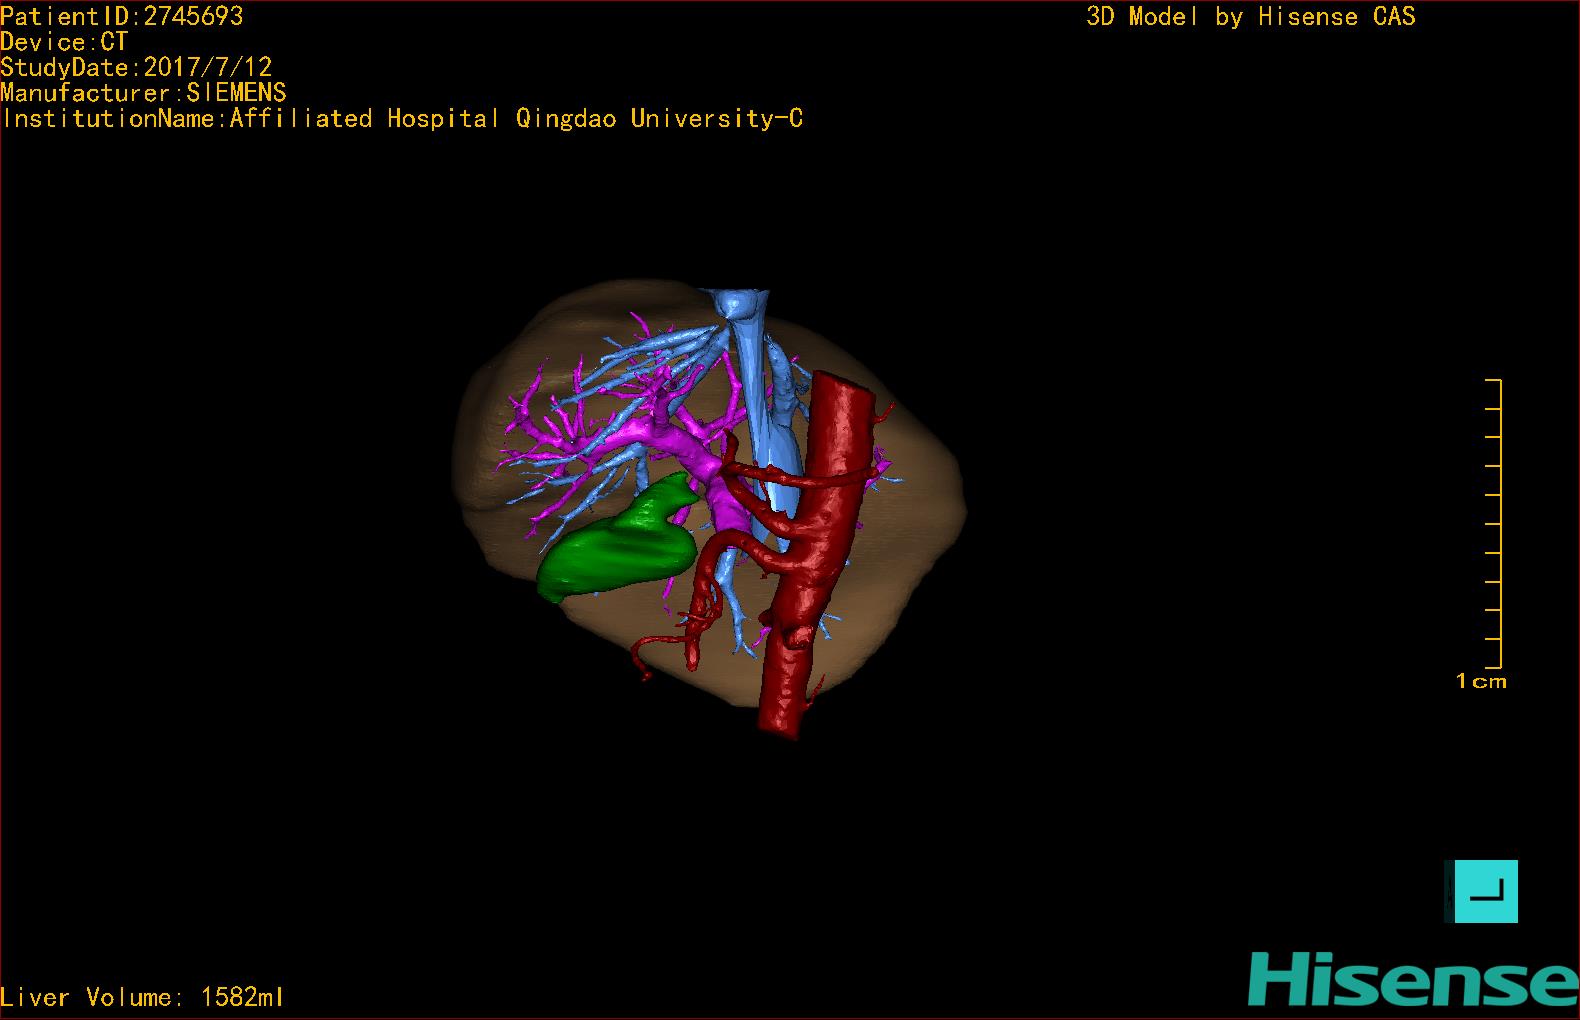
Task: Click the InstitutionName Affiliated Hospital Qingdao University text
Action: tap(402, 119)
